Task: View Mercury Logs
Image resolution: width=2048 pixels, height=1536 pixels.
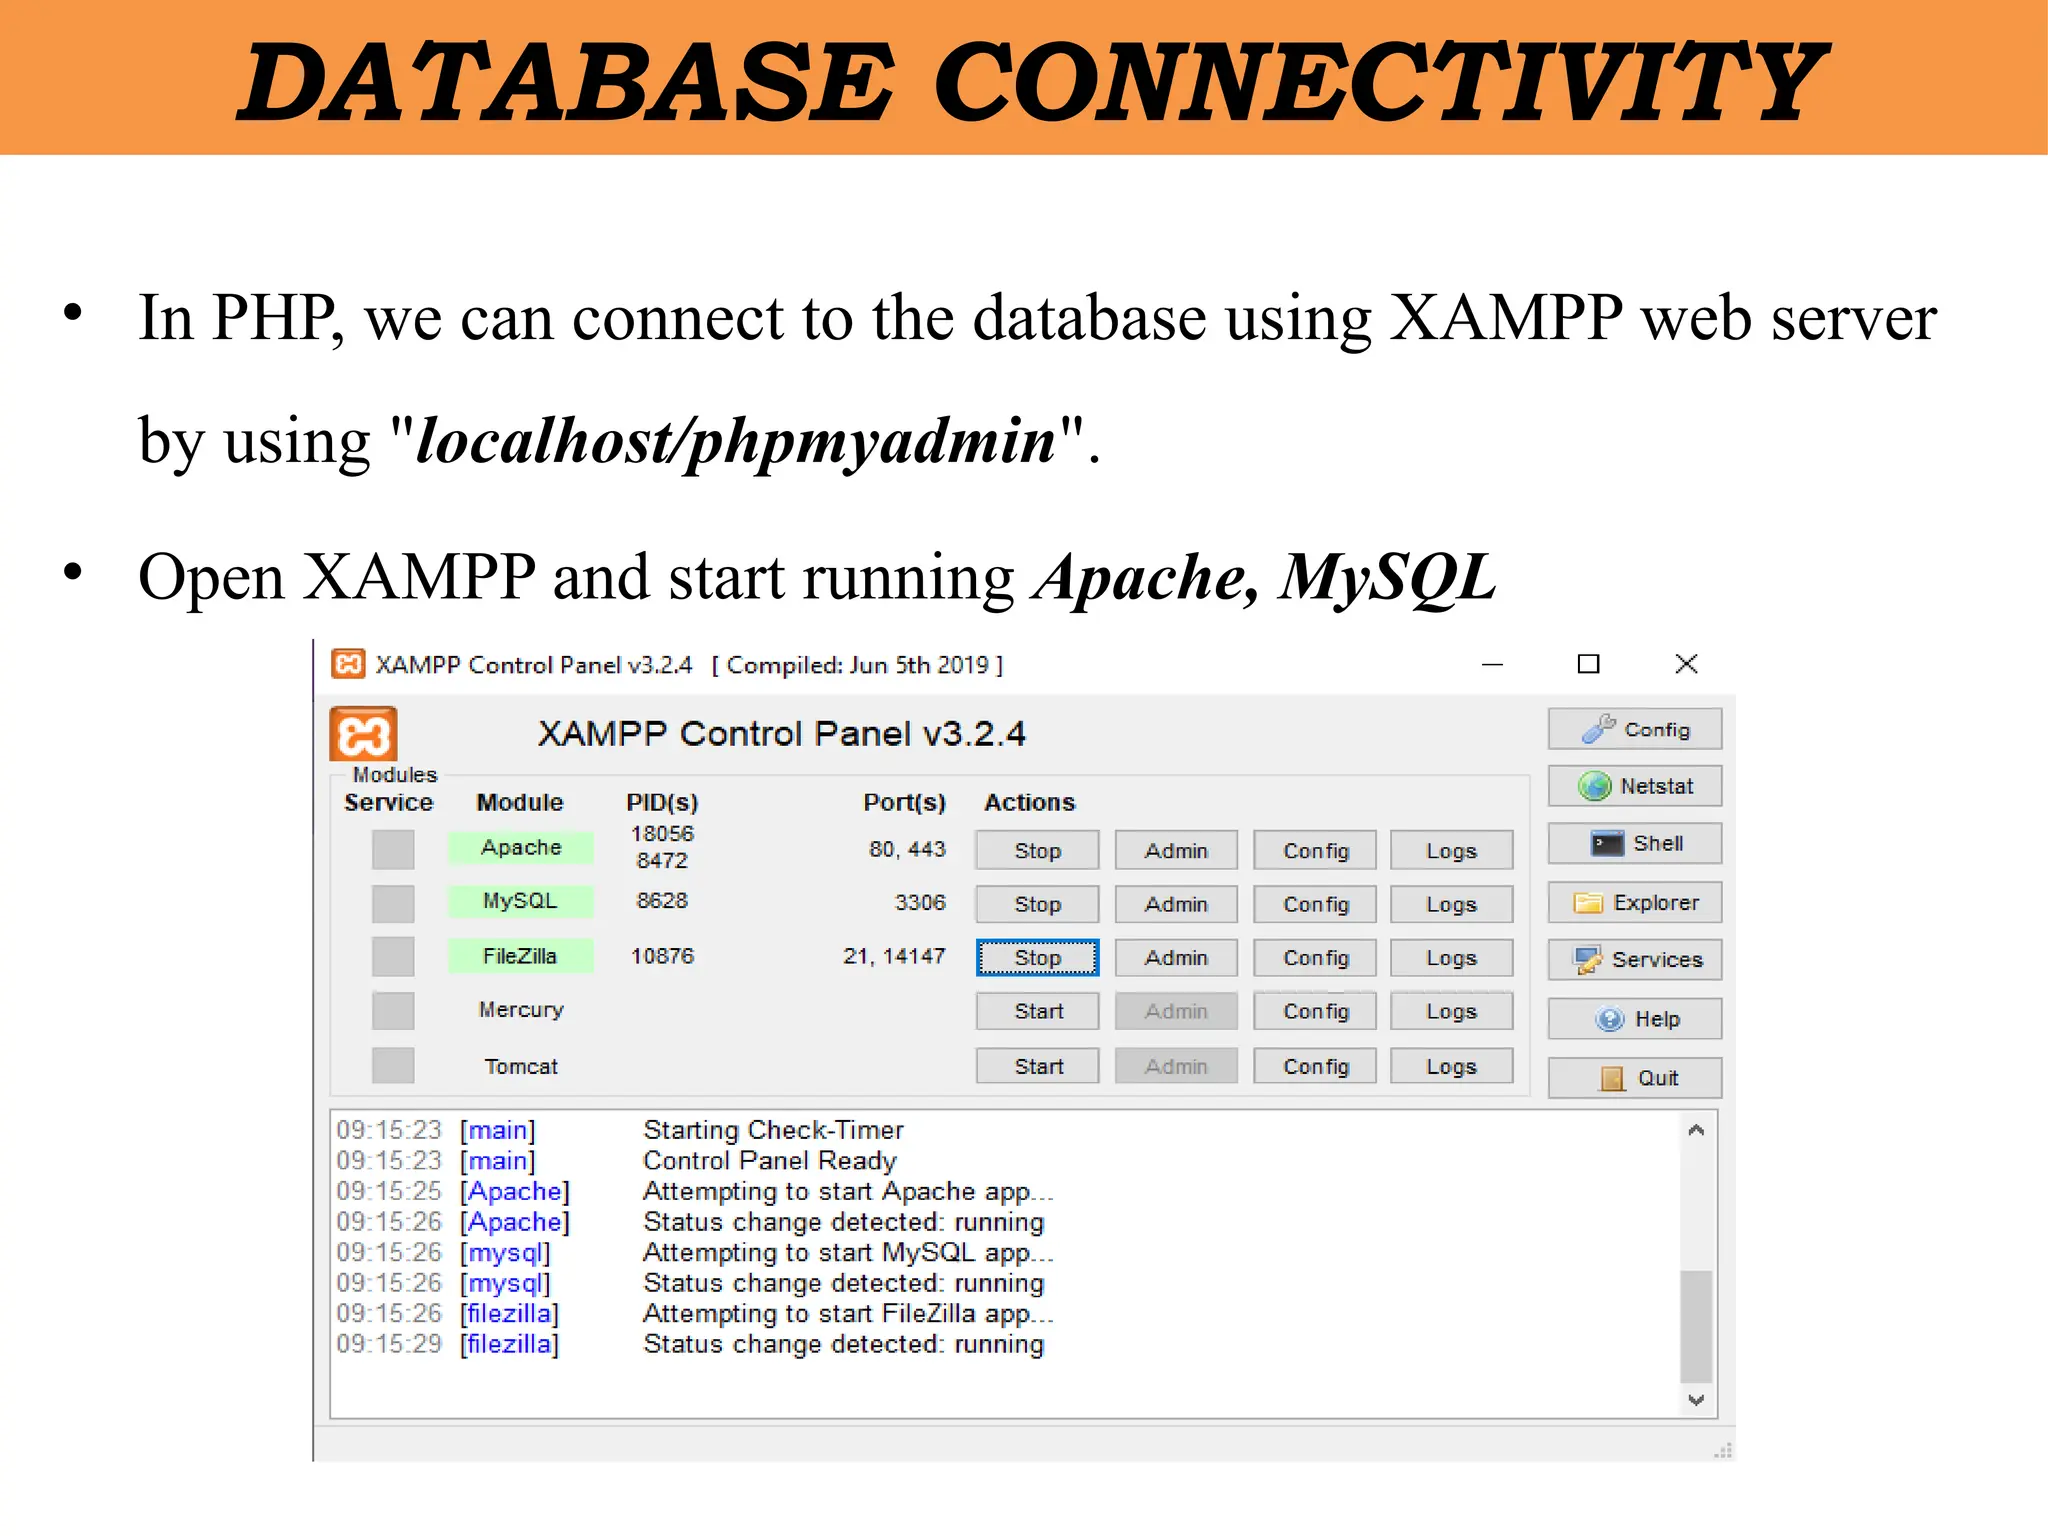Action: [x=1451, y=1011]
